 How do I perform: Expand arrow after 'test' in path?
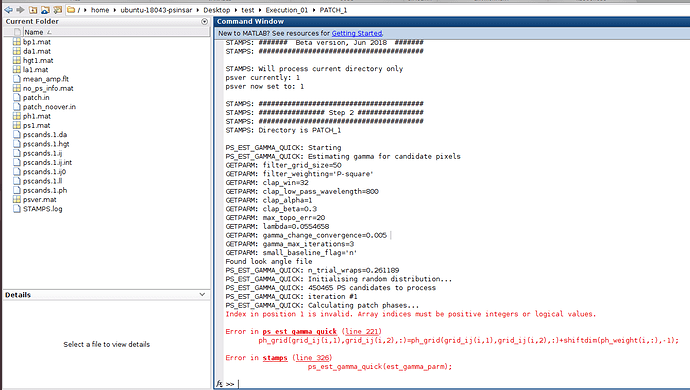click(x=260, y=10)
